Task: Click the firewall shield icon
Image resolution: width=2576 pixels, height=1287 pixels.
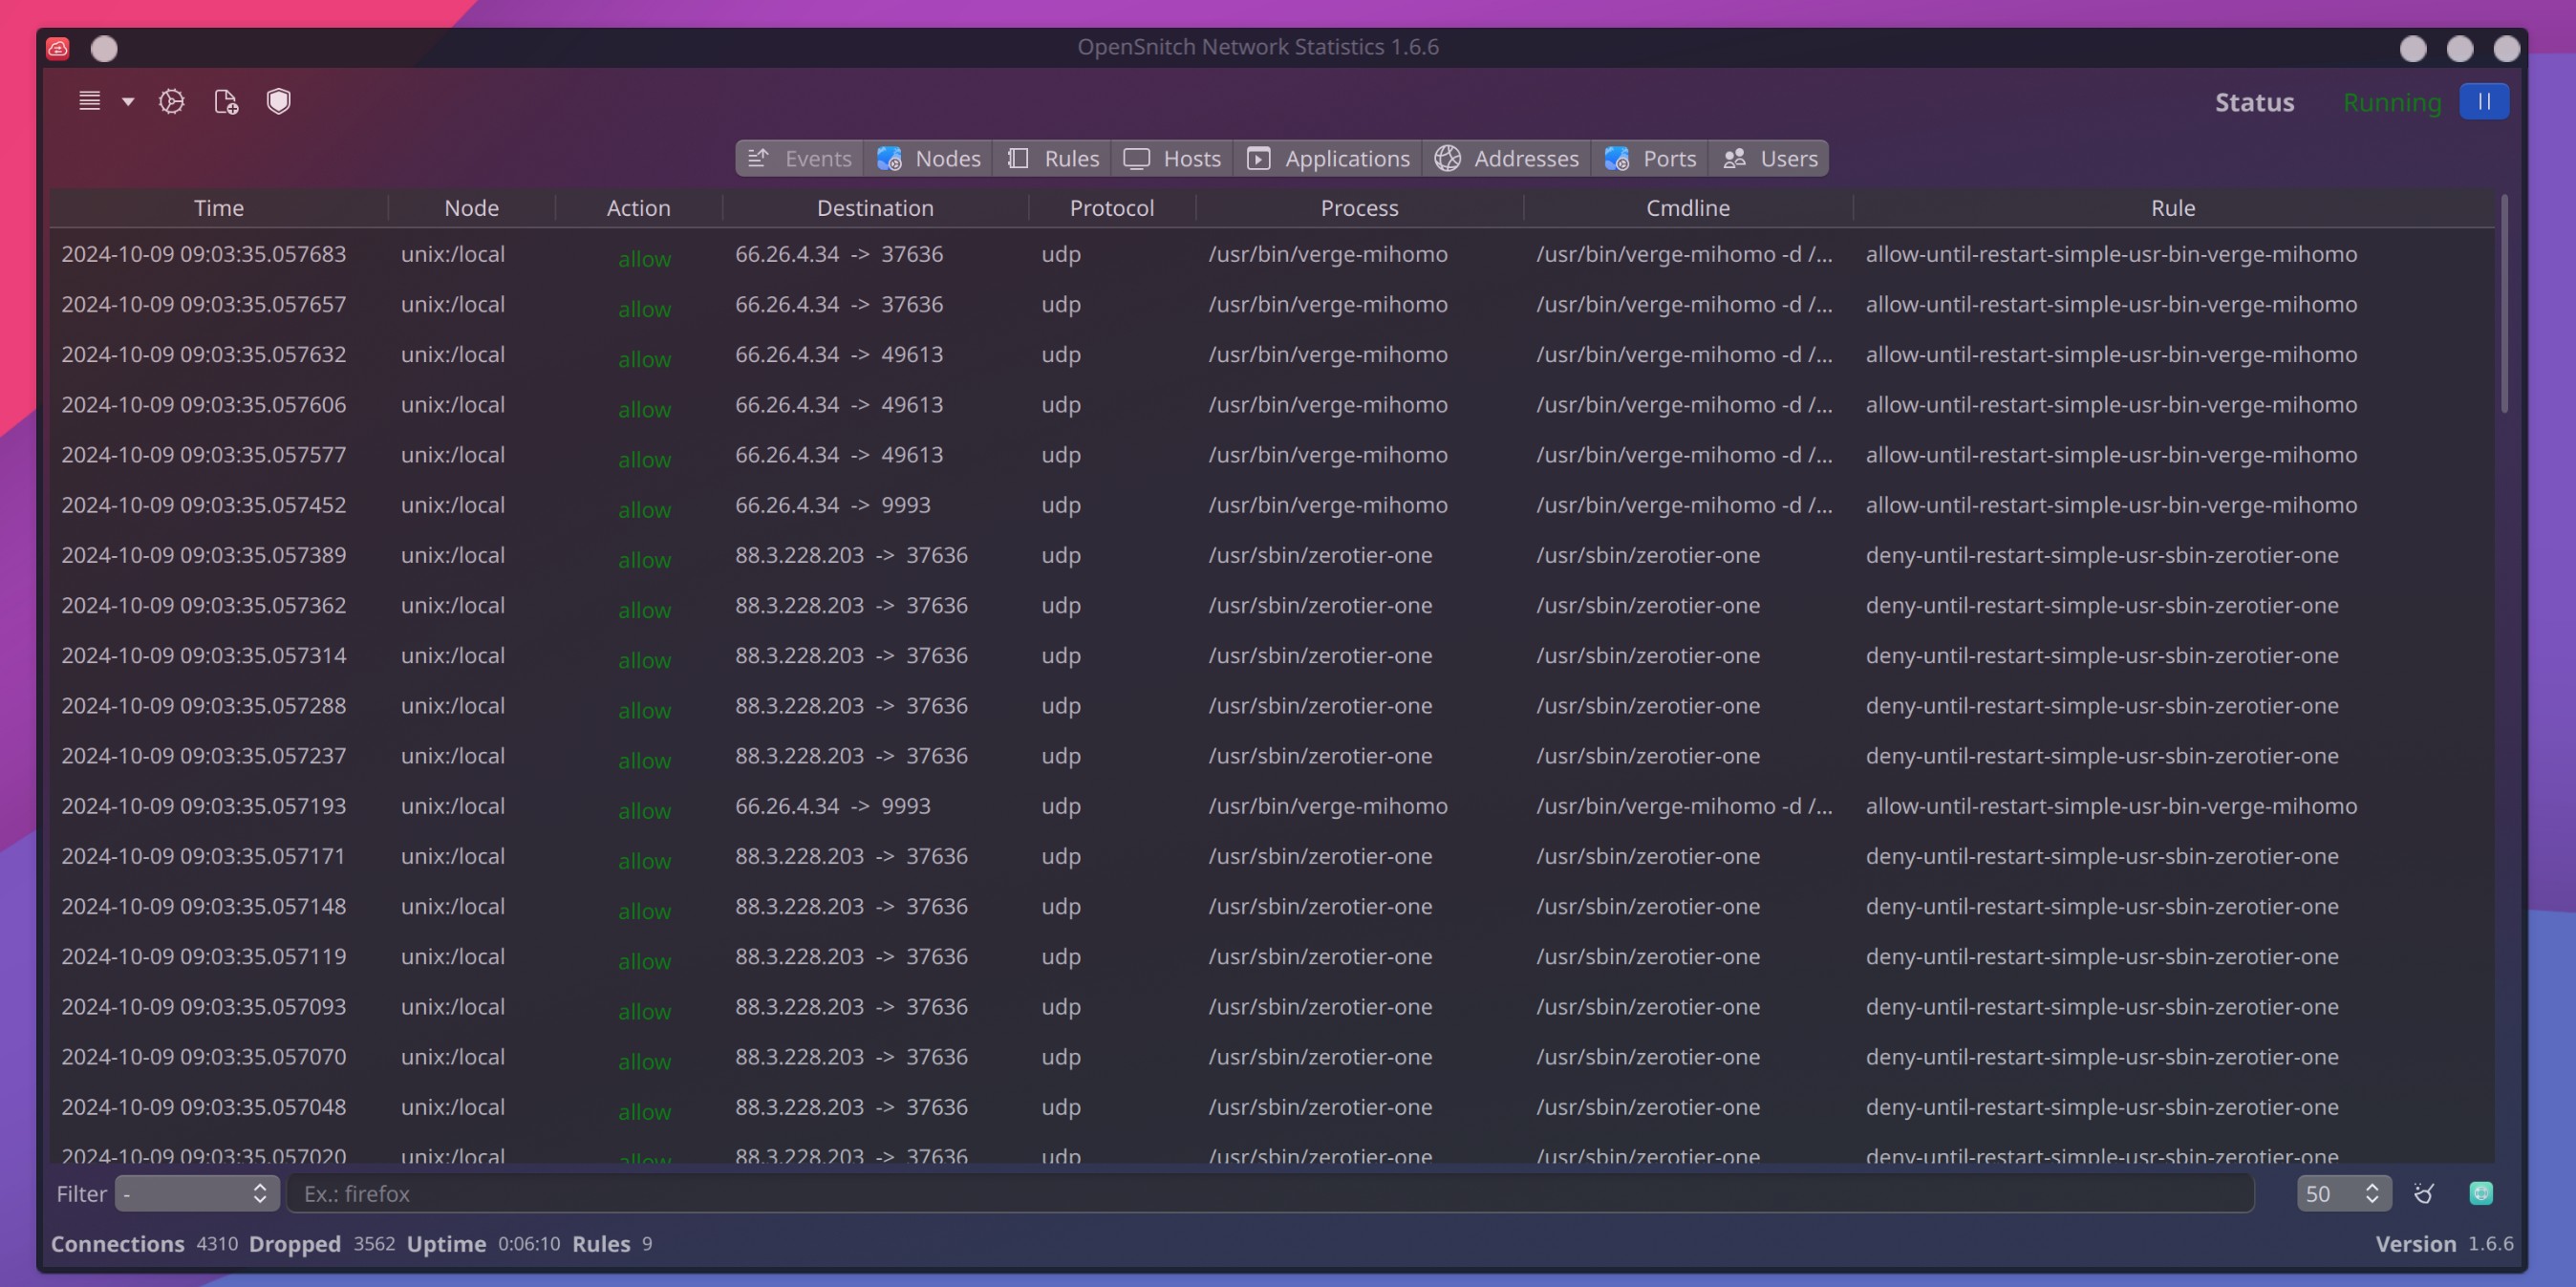Action: [x=279, y=101]
